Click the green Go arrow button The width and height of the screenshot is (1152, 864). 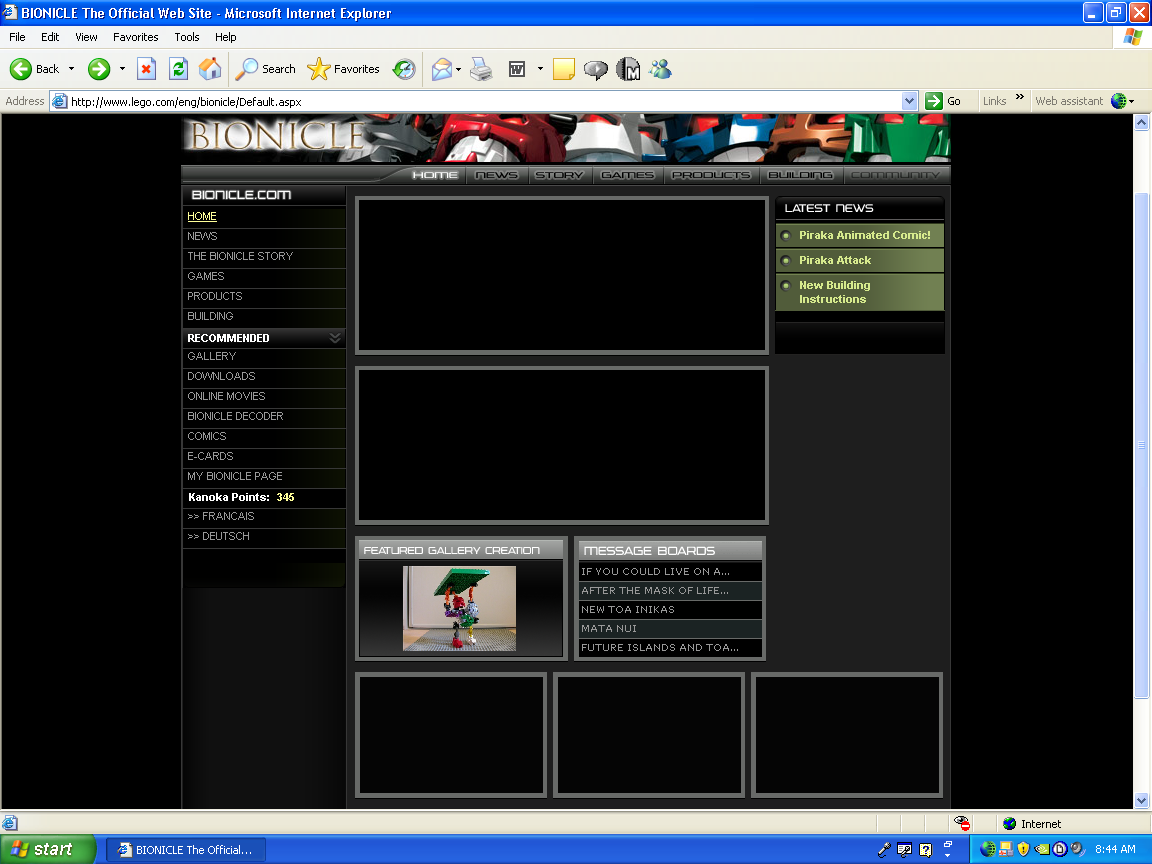[x=934, y=101]
